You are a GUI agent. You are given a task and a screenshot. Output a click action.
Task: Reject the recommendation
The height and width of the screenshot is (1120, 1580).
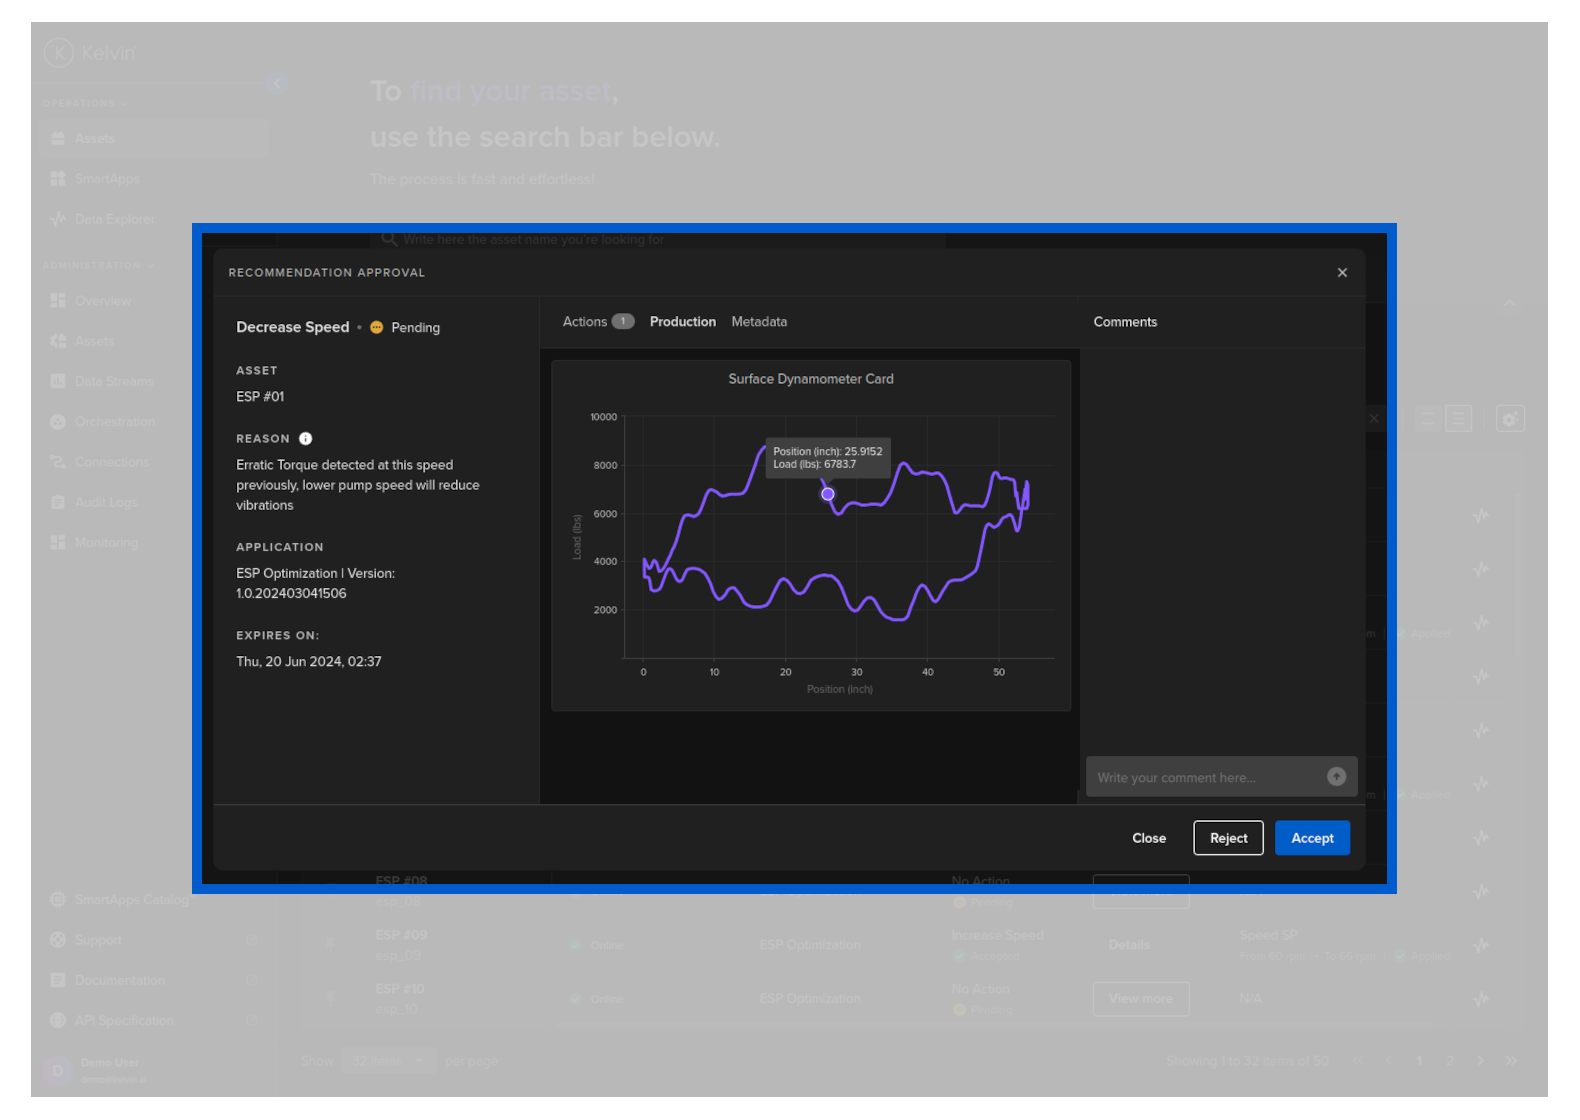[1228, 838]
